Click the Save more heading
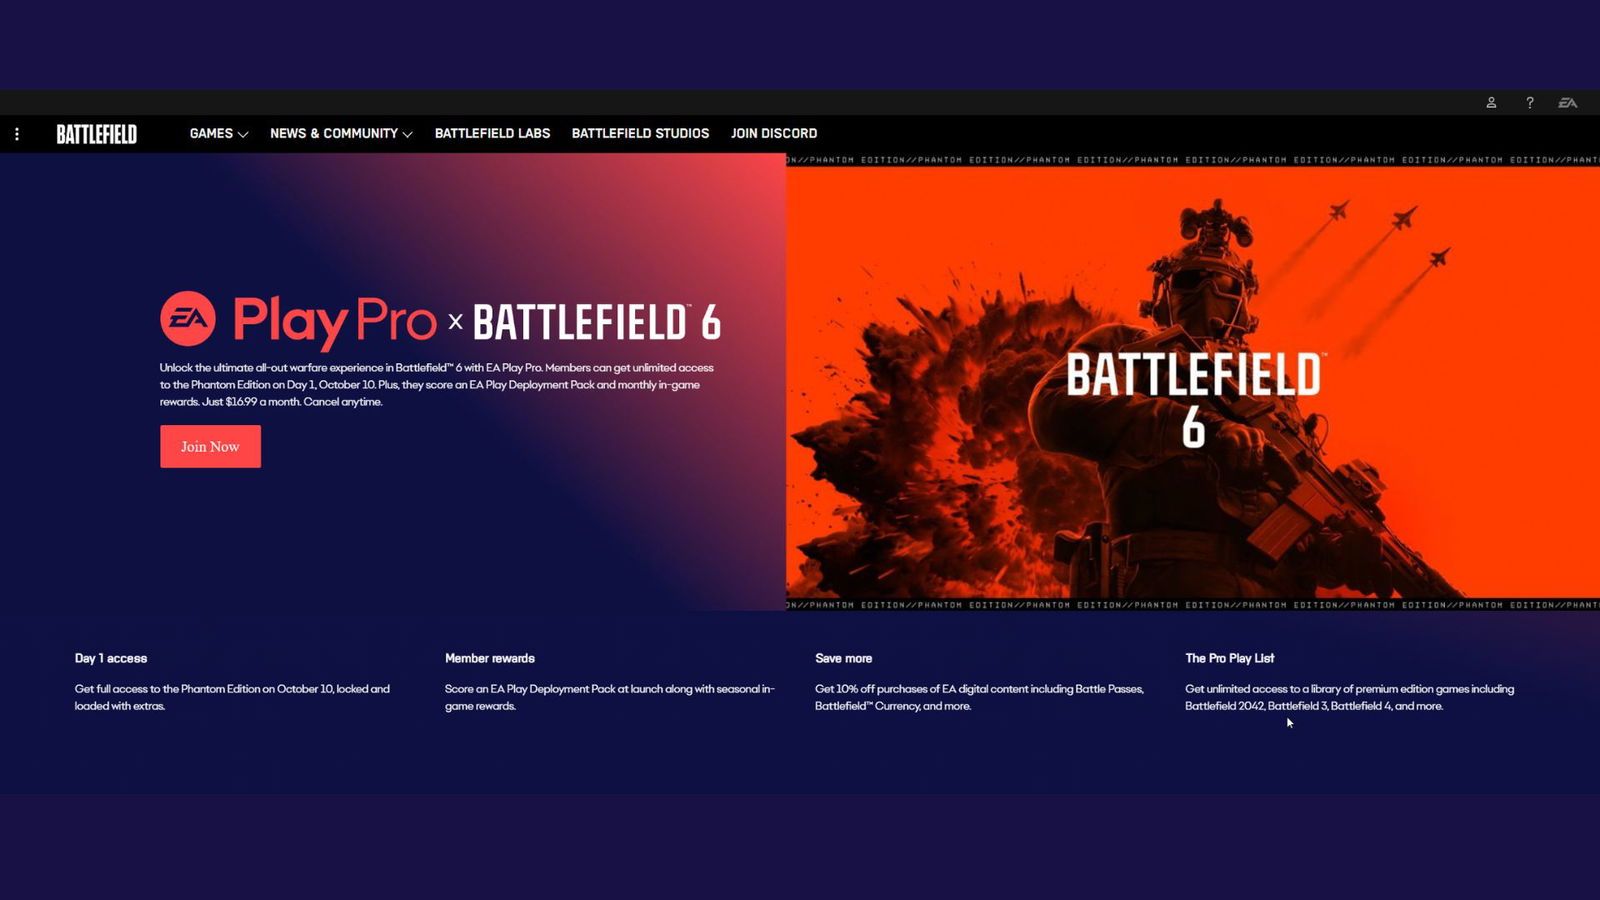 (843, 658)
